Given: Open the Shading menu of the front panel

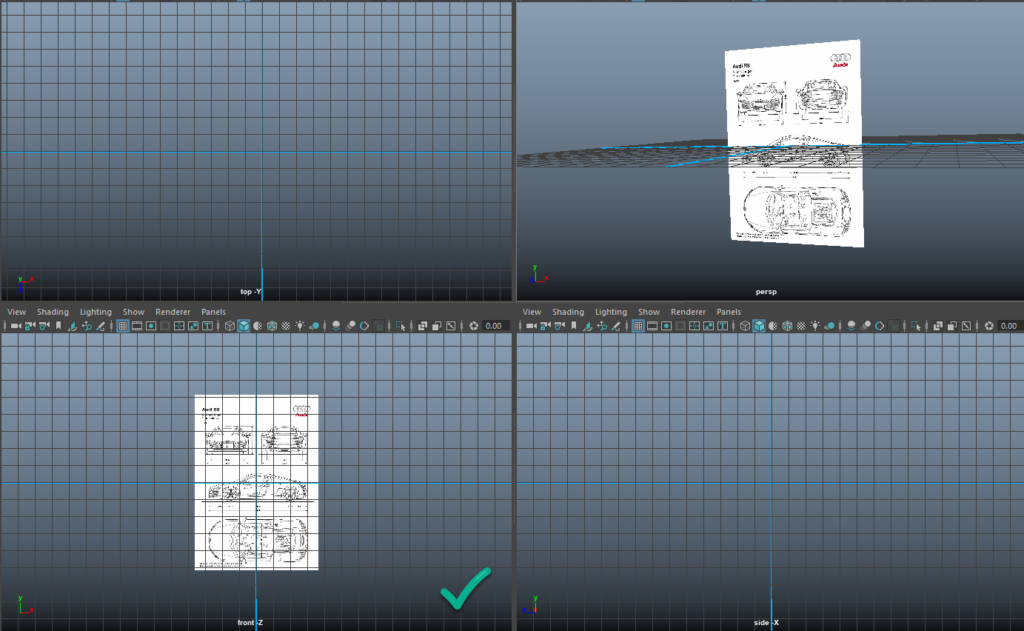Looking at the screenshot, I should (53, 312).
